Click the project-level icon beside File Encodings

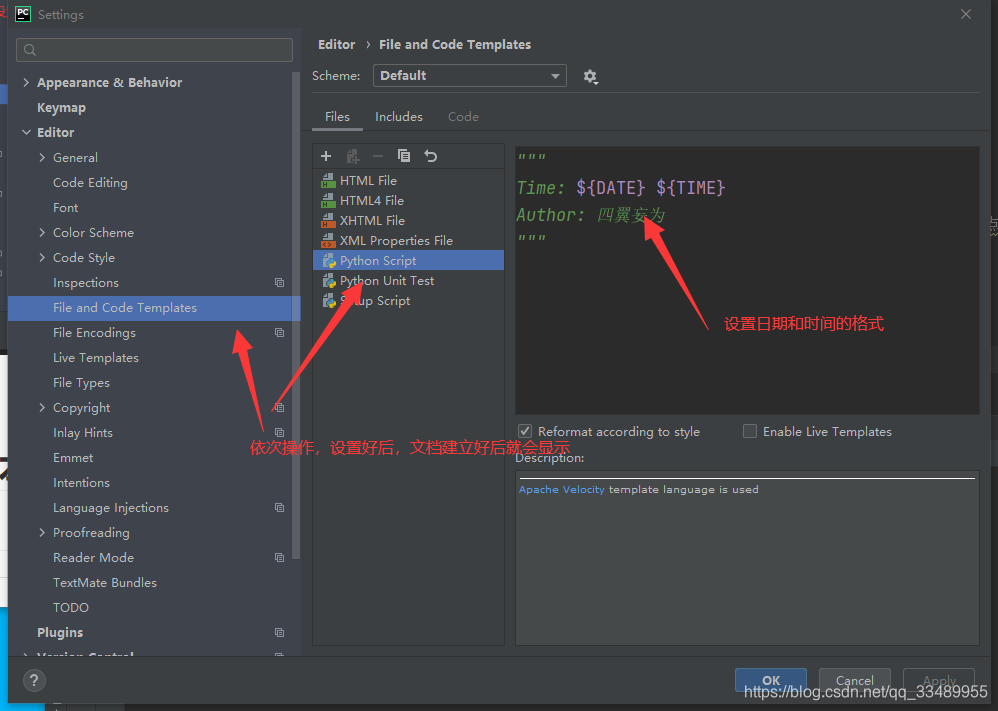coord(279,332)
